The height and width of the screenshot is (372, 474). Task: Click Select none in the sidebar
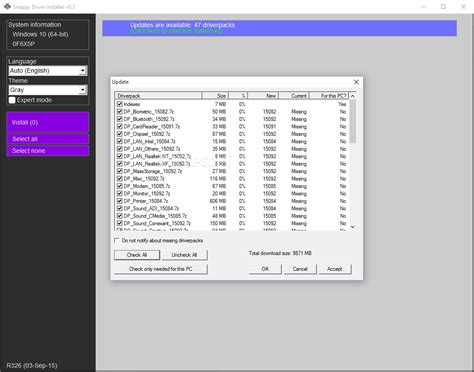pyautogui.click(x=48, y=151)
